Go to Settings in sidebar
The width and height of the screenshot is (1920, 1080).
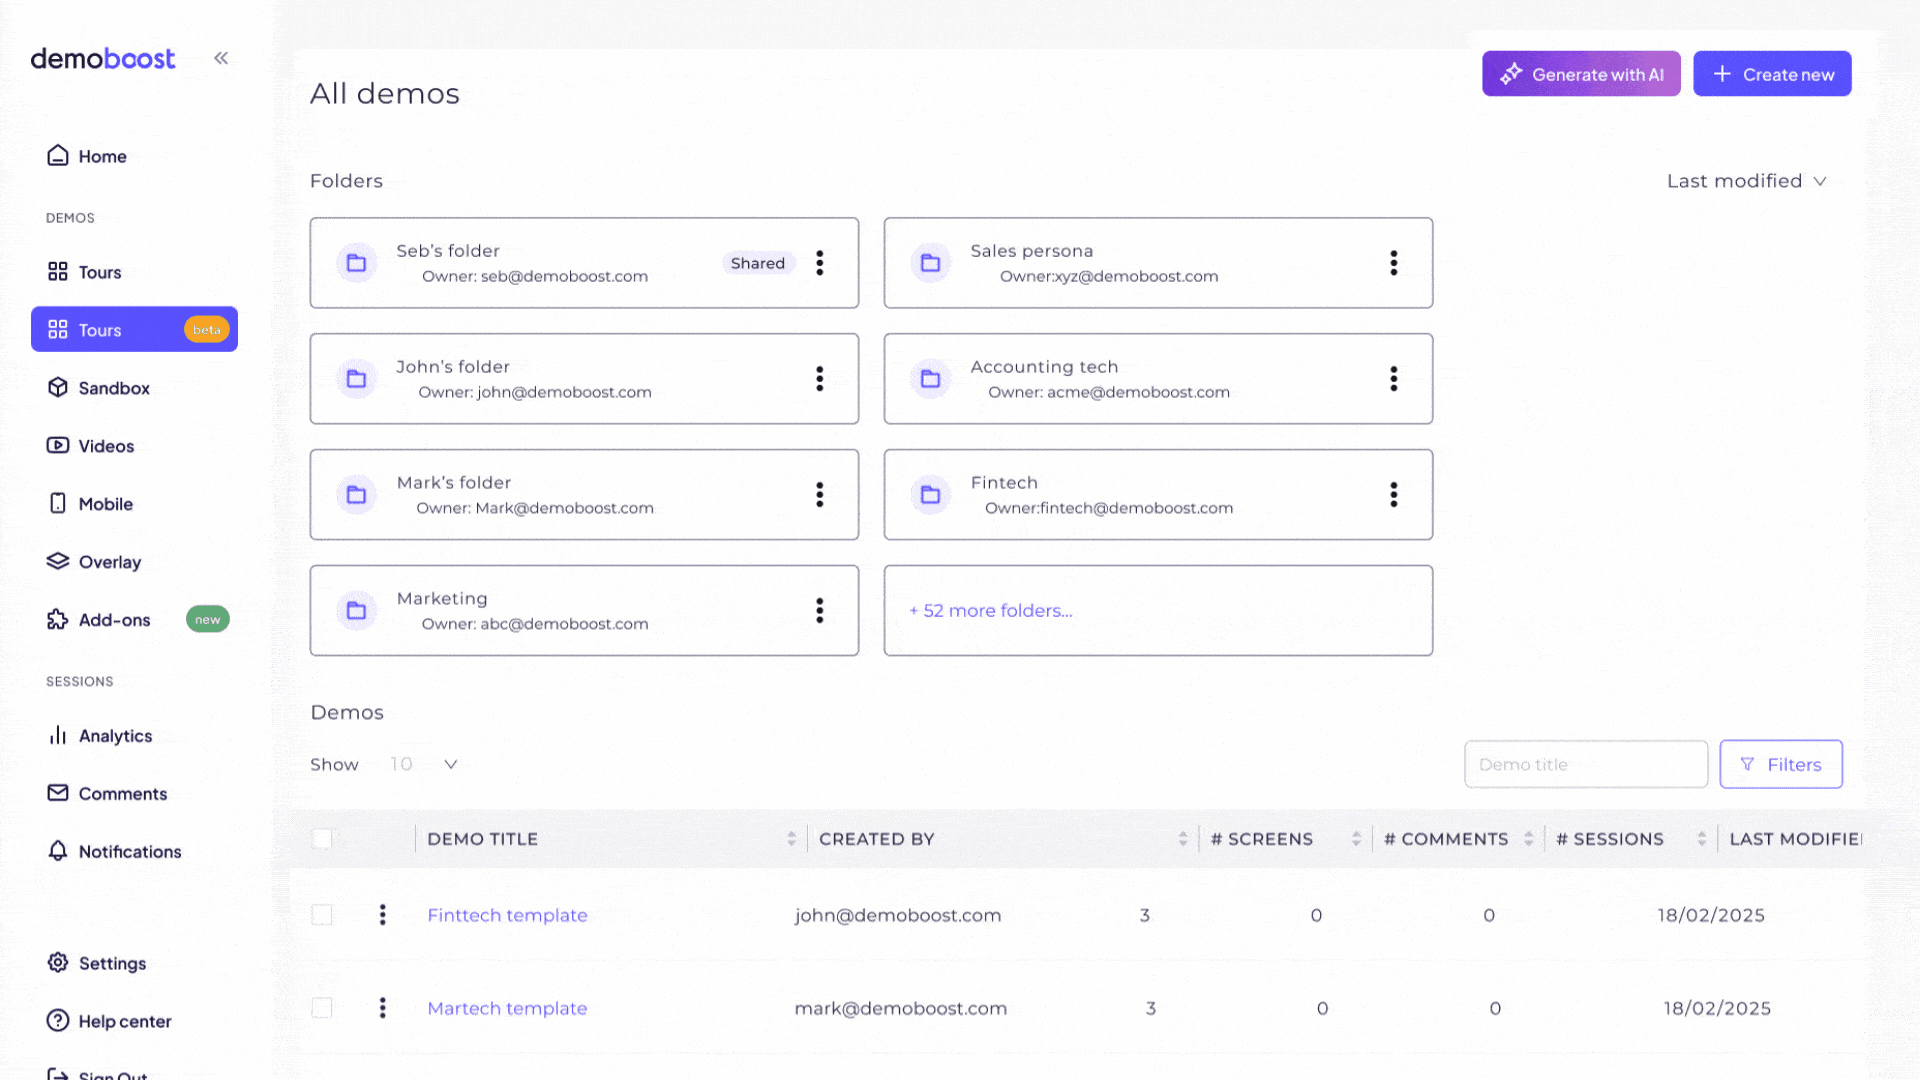coord(112,963)
